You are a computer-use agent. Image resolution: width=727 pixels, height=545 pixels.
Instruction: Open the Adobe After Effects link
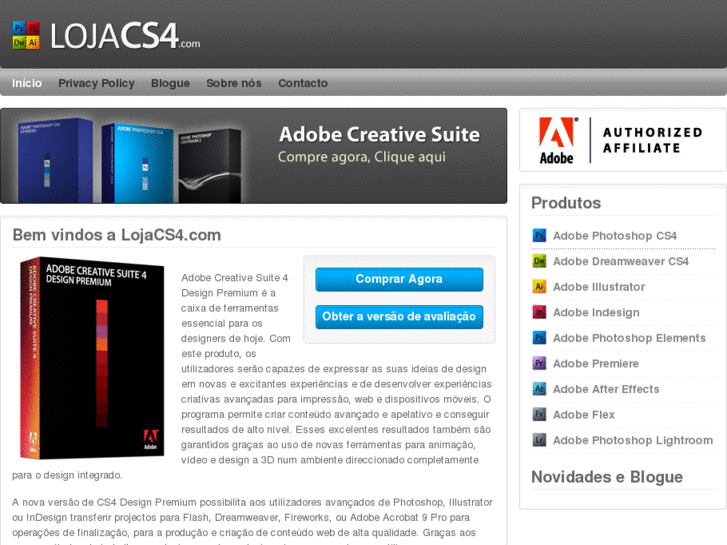click(606, 389)
